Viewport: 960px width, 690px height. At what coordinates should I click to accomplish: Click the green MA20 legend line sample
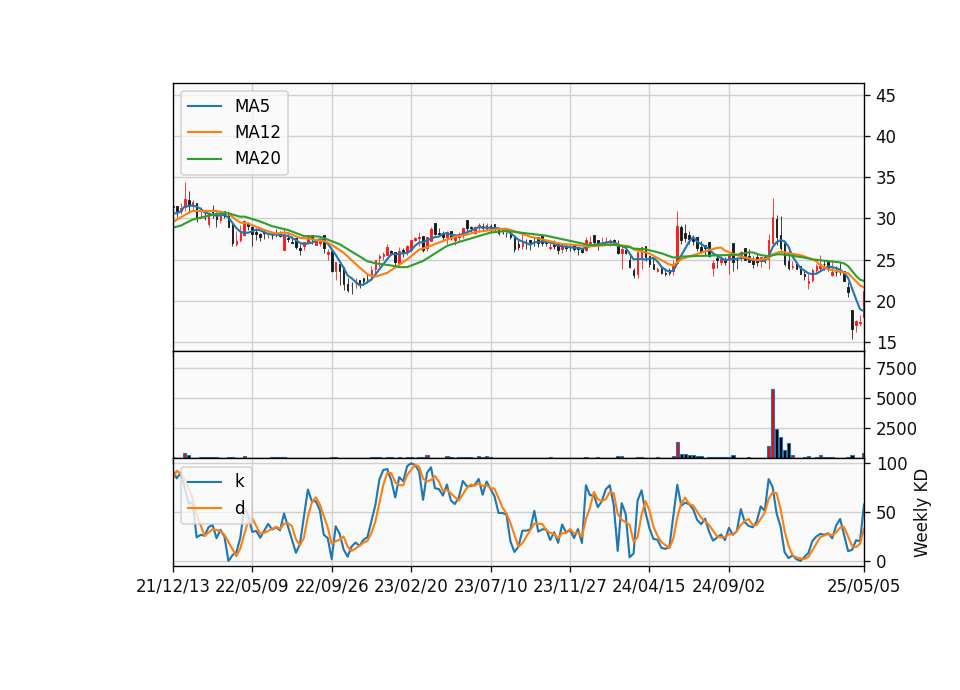[x=204, y=159]
